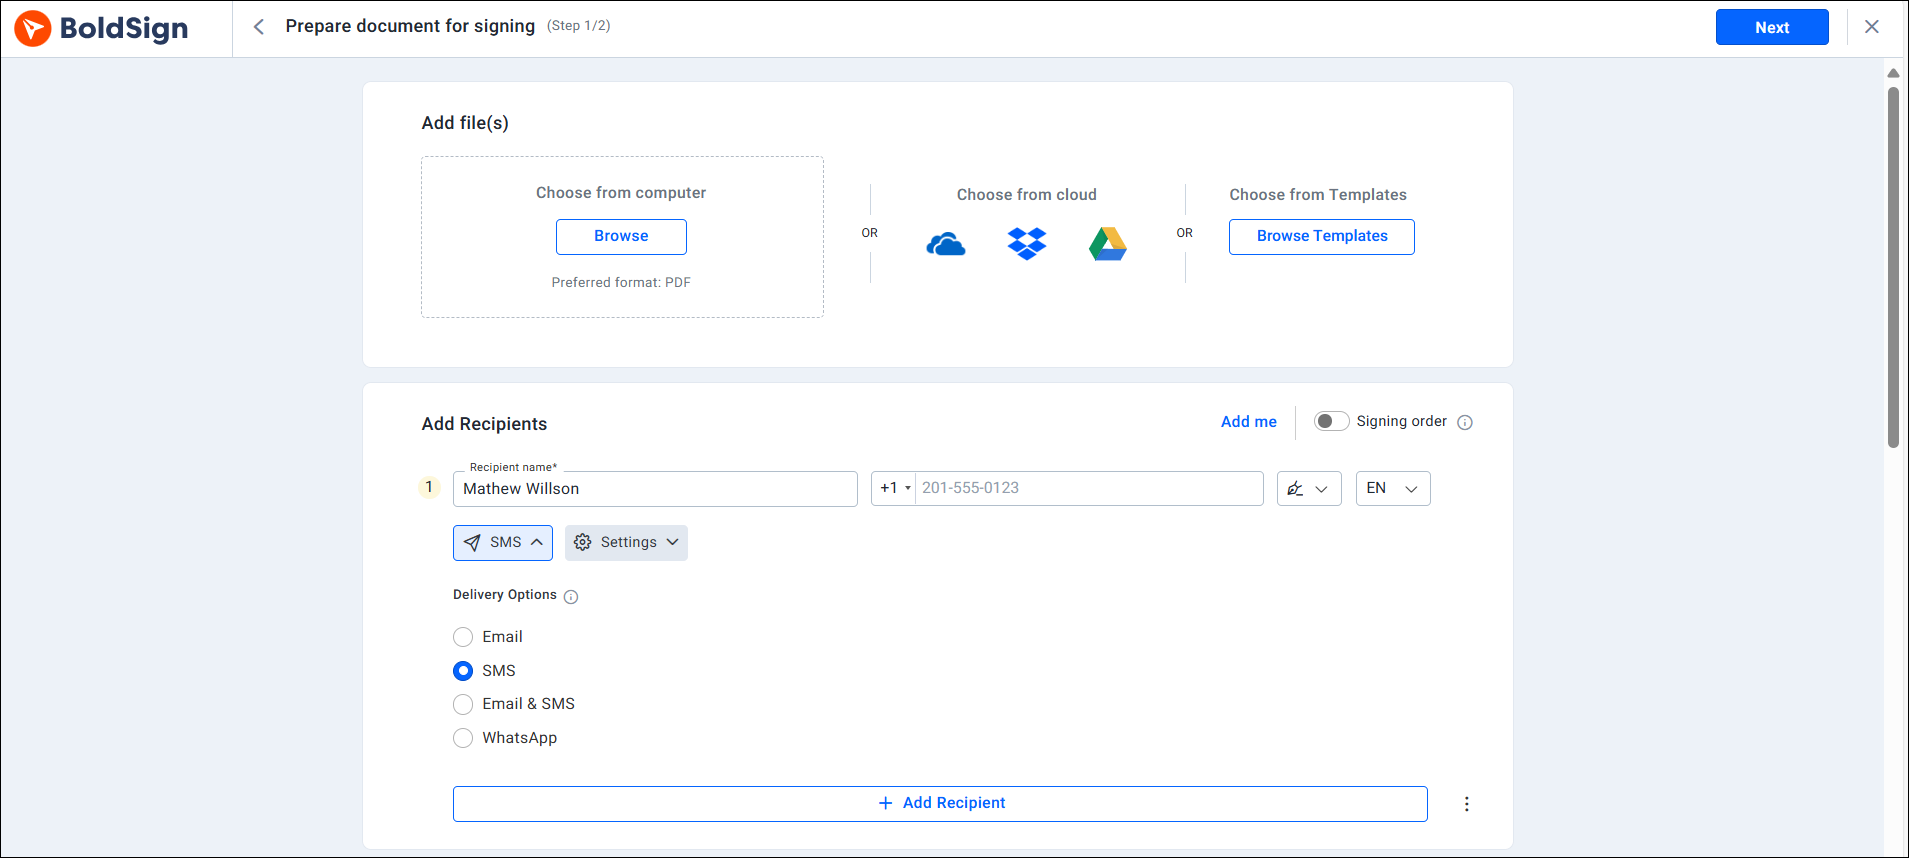Select the SMS delivery radio button
The image size is (1909, 858).
[463, 671]
